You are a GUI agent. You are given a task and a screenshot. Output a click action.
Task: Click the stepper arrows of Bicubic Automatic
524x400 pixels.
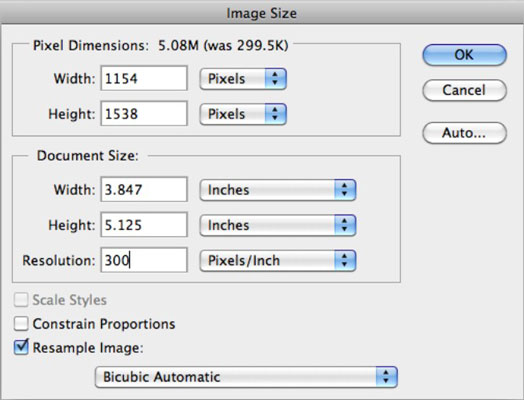386,377
